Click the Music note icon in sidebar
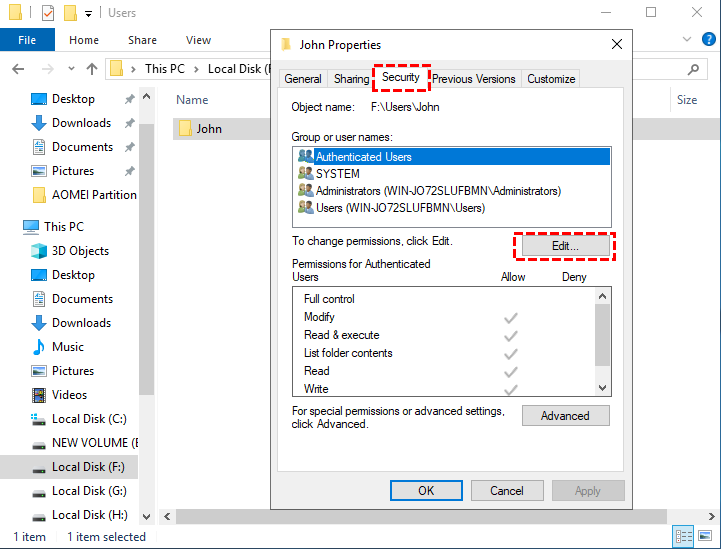The width and height of the screenshot is (721, 549). pyautogui.click(x=39, y=347)
